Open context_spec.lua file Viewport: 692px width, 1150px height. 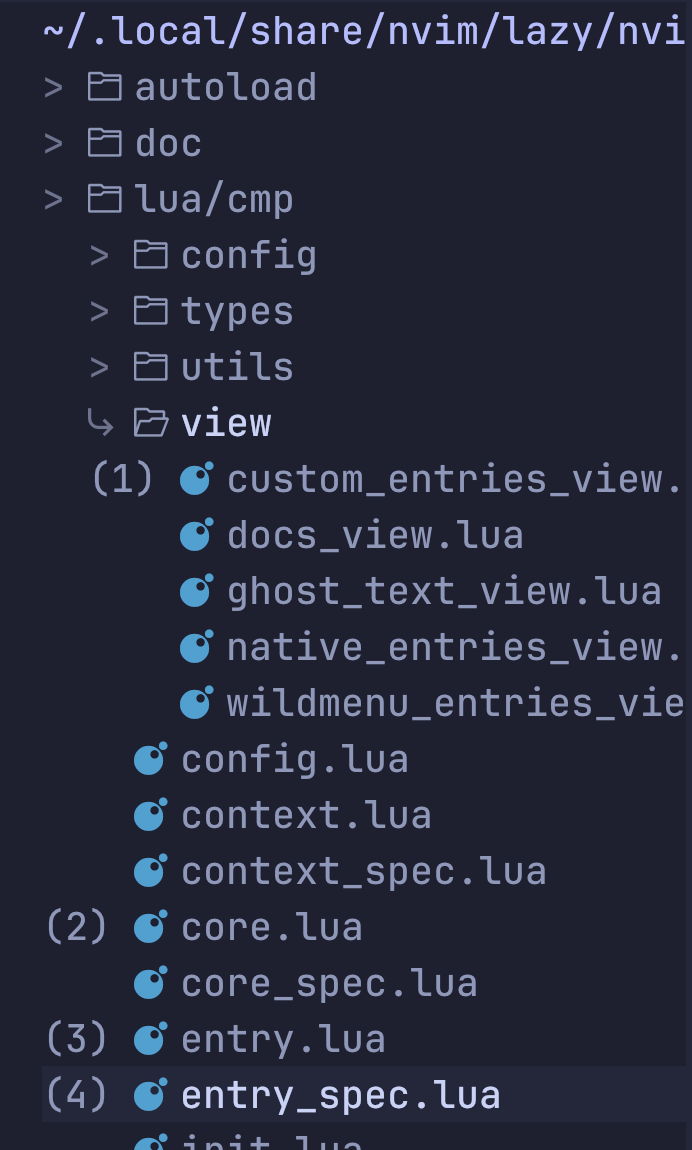coord(364,871)
